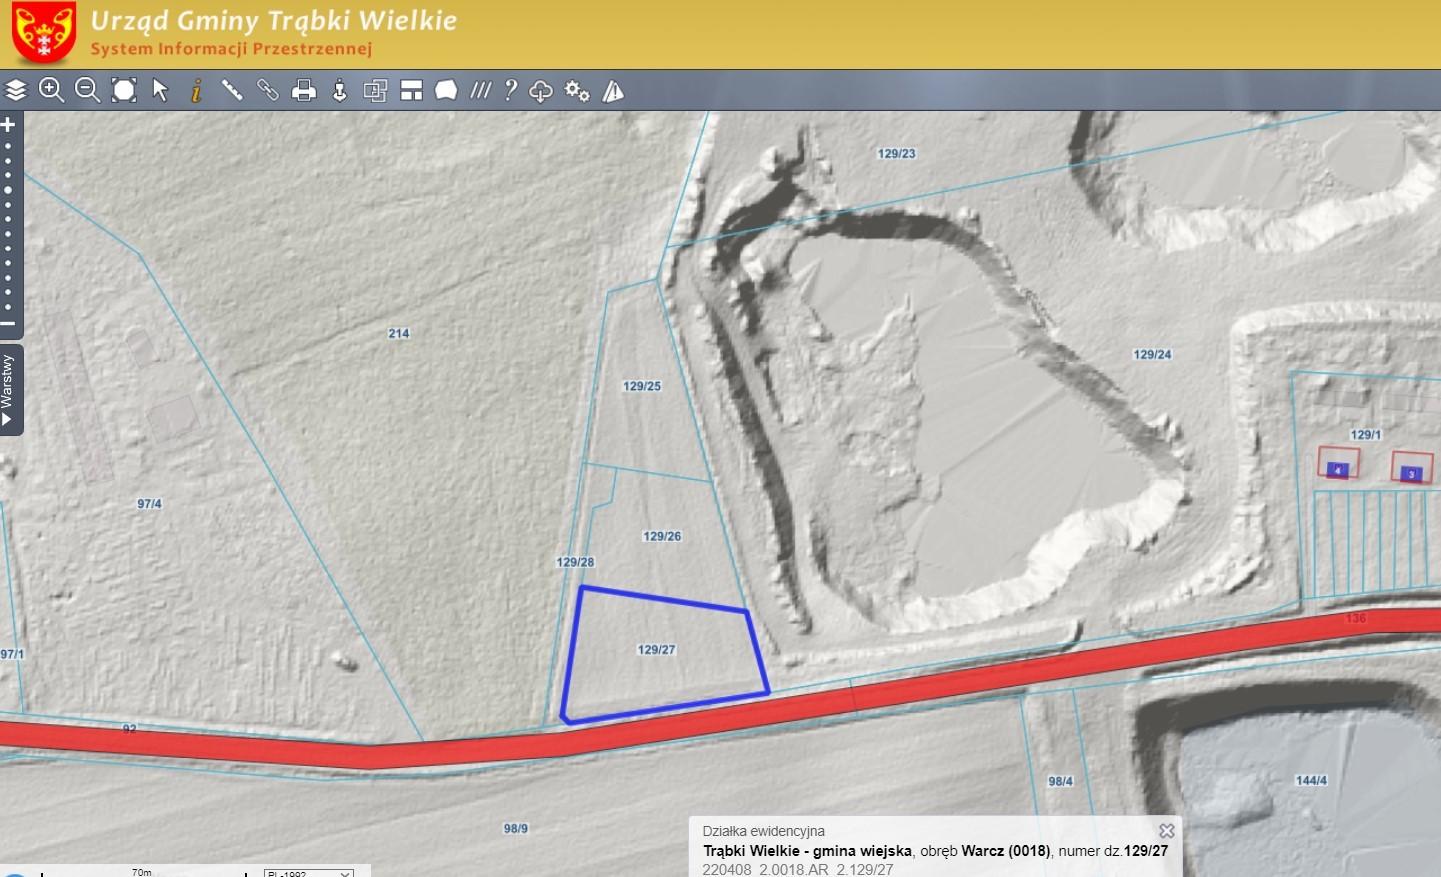
Task: Open the chain link share tool
Action: pyautogui.click(x=268, y=90)
